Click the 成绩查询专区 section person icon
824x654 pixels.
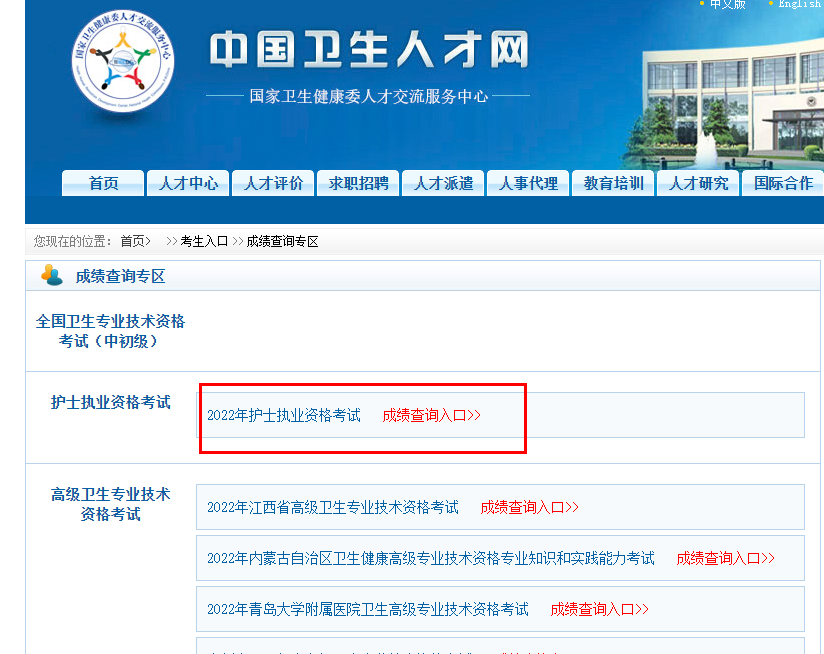click(x=52, y=275)
